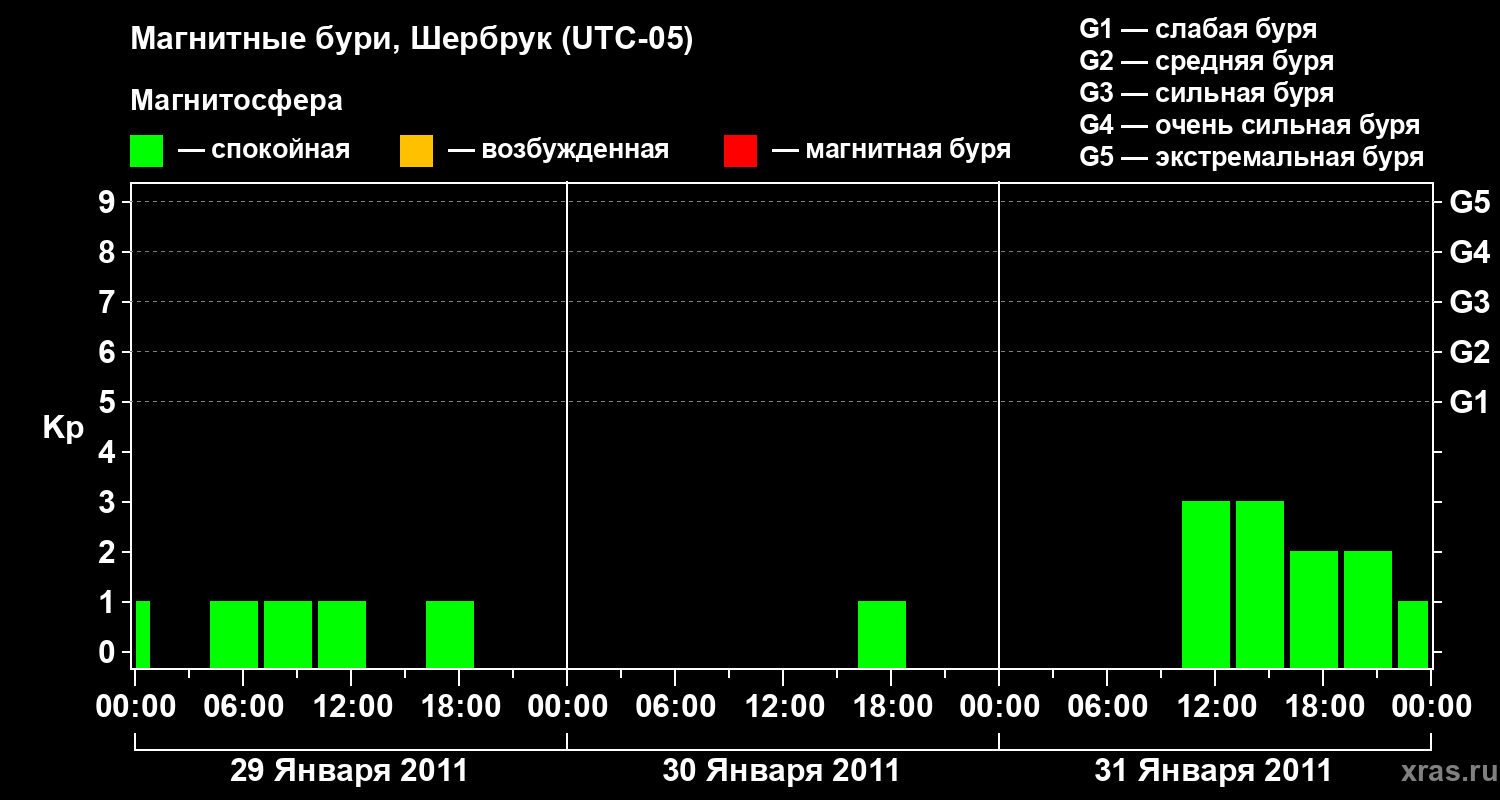
Task: Click the Kp 3 bar 10:00–13:00 on 31 Января
Action: (1206, 584)
